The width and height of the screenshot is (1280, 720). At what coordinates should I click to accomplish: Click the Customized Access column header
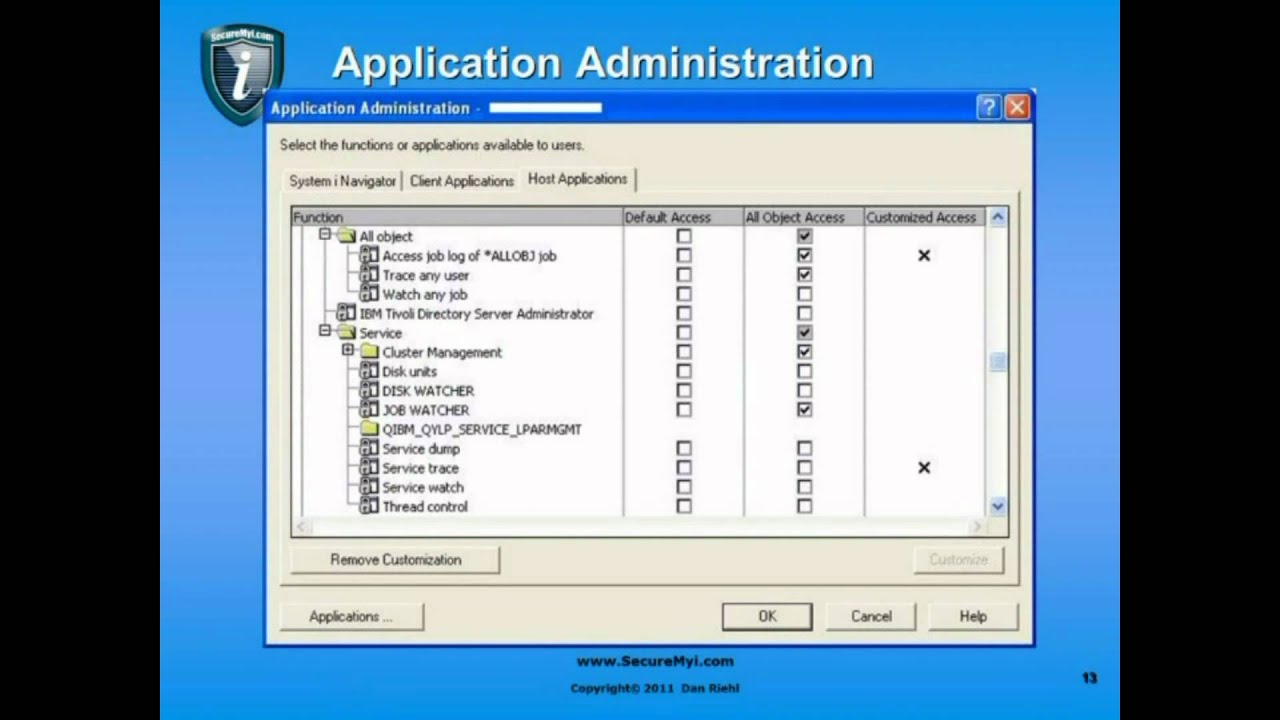click(925, 217)
